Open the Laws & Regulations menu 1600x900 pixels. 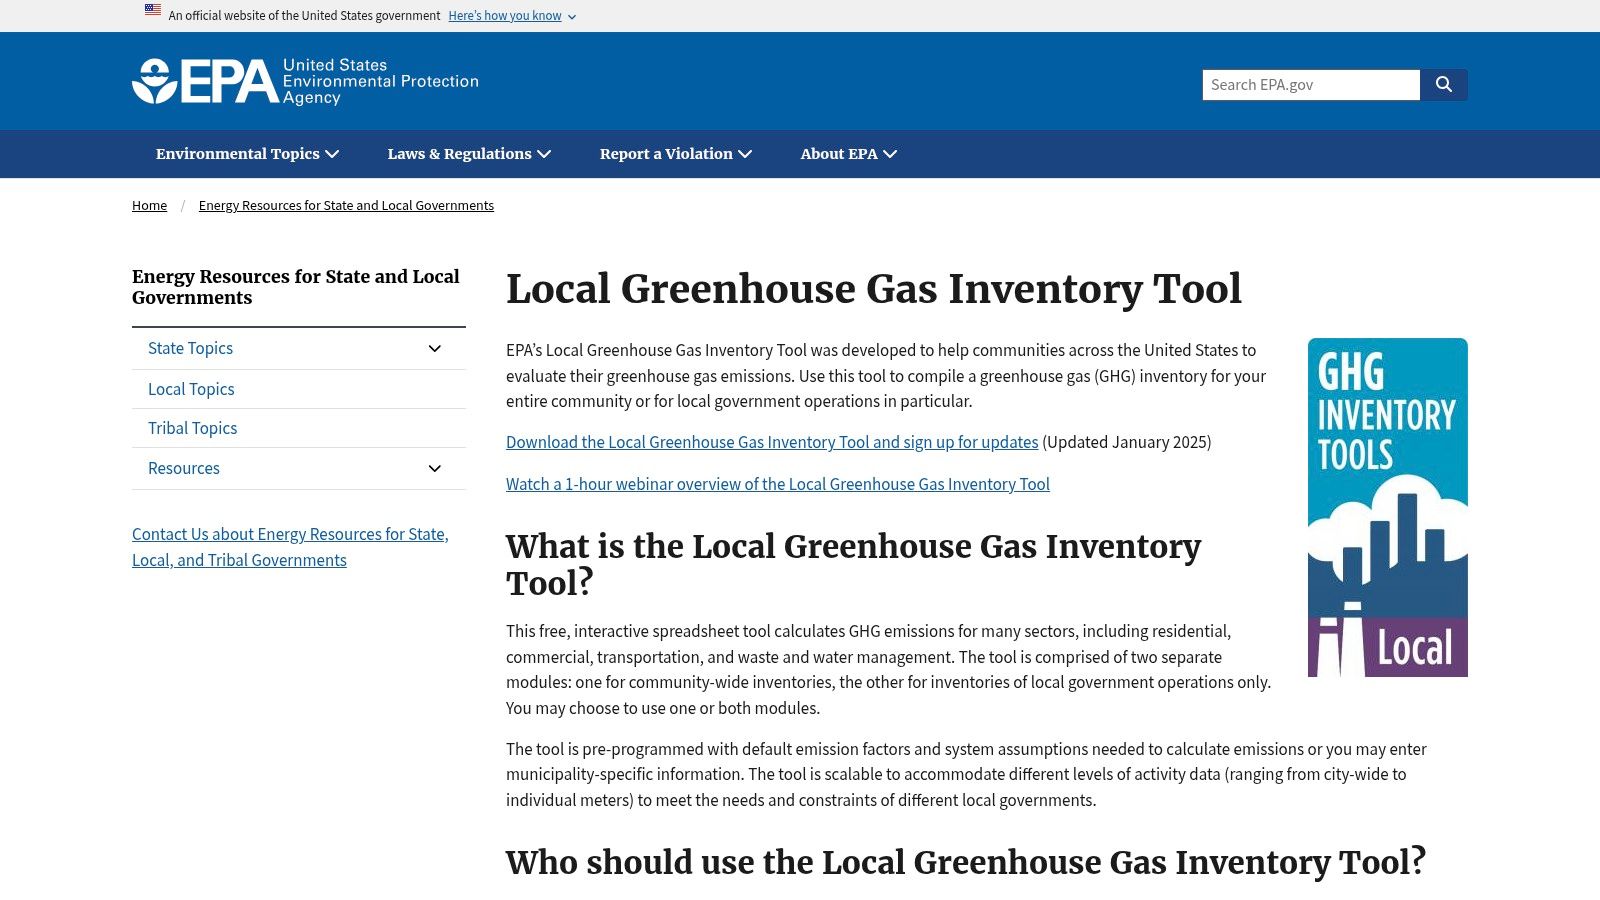point(469,154)
